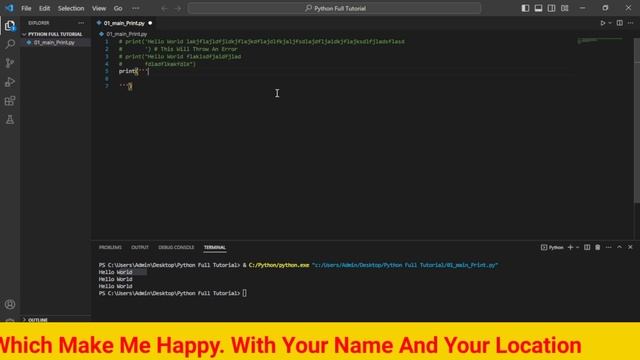Open the Edit menu
Viewport: 640px width, 360px height.
[x=44, y=8]
